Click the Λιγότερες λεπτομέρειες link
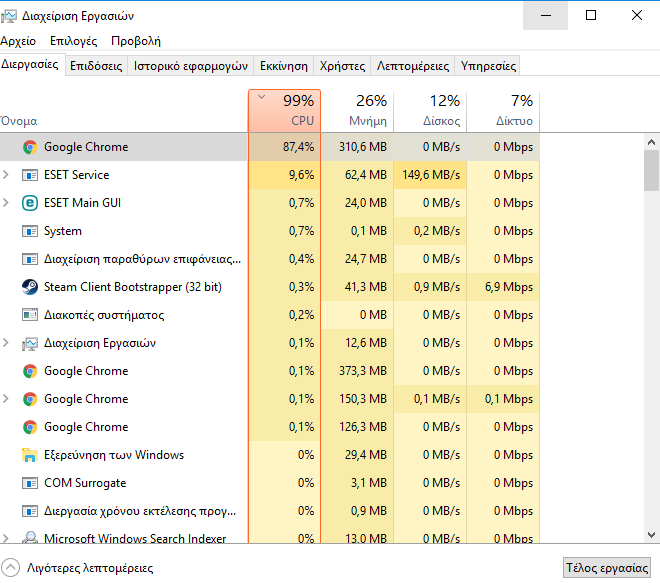 point(90,568)
